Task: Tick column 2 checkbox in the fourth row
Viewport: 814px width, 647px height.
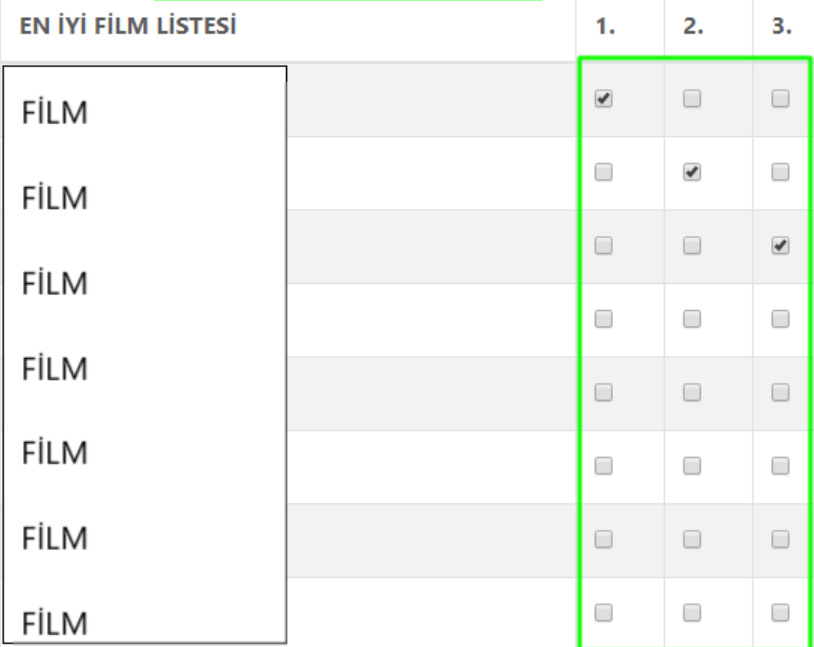Action: (691, 319)
